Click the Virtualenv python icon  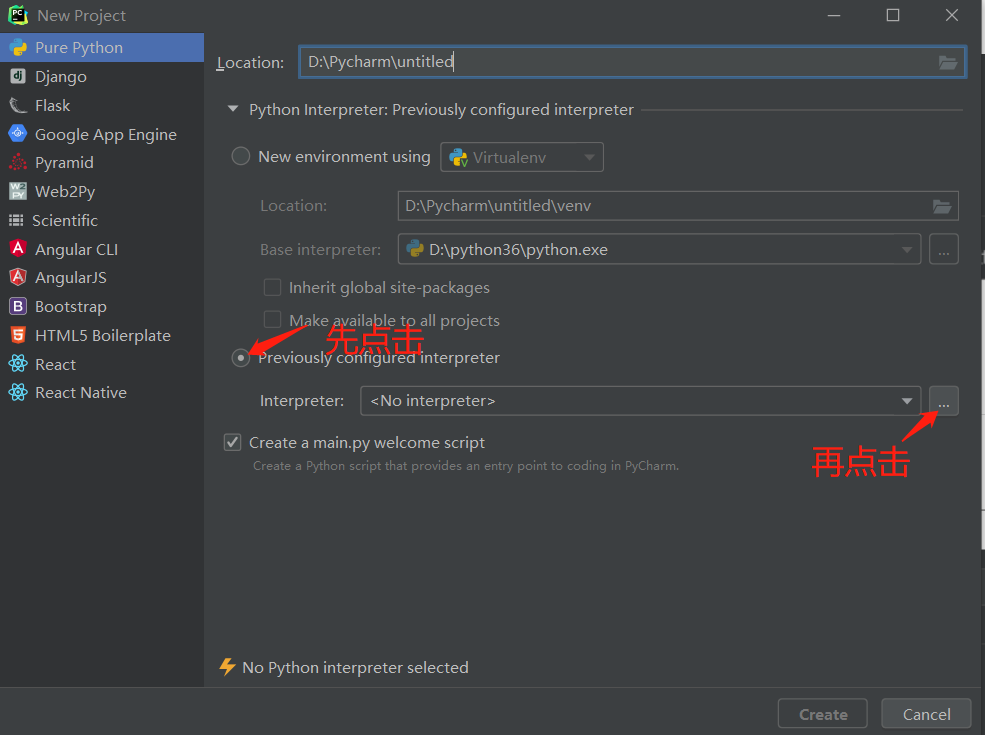[459, 157]
